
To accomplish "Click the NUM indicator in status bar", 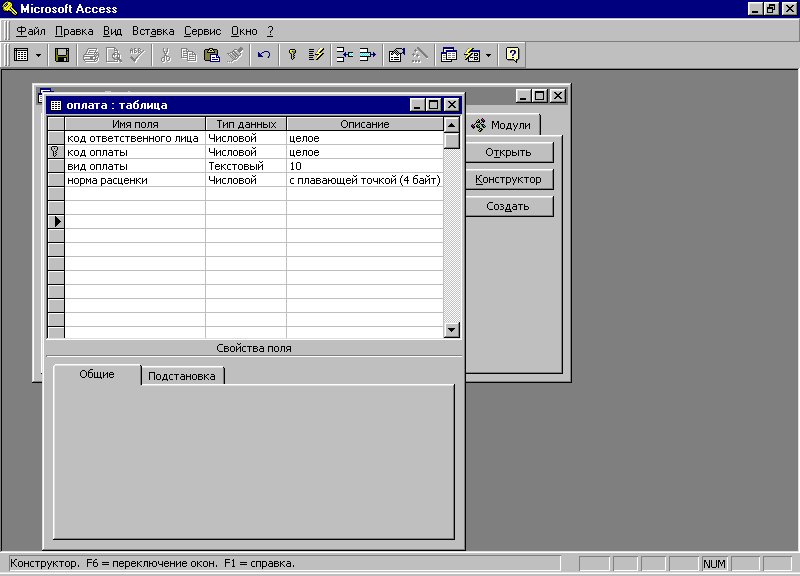I will (714, 564).
